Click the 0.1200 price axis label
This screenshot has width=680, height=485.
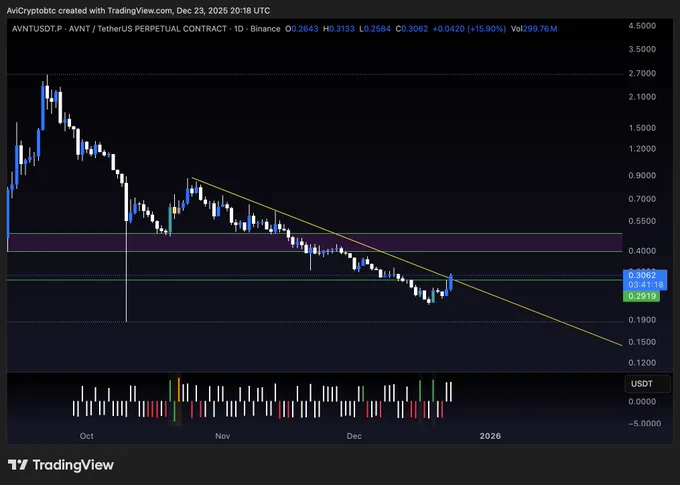[642, 363]
